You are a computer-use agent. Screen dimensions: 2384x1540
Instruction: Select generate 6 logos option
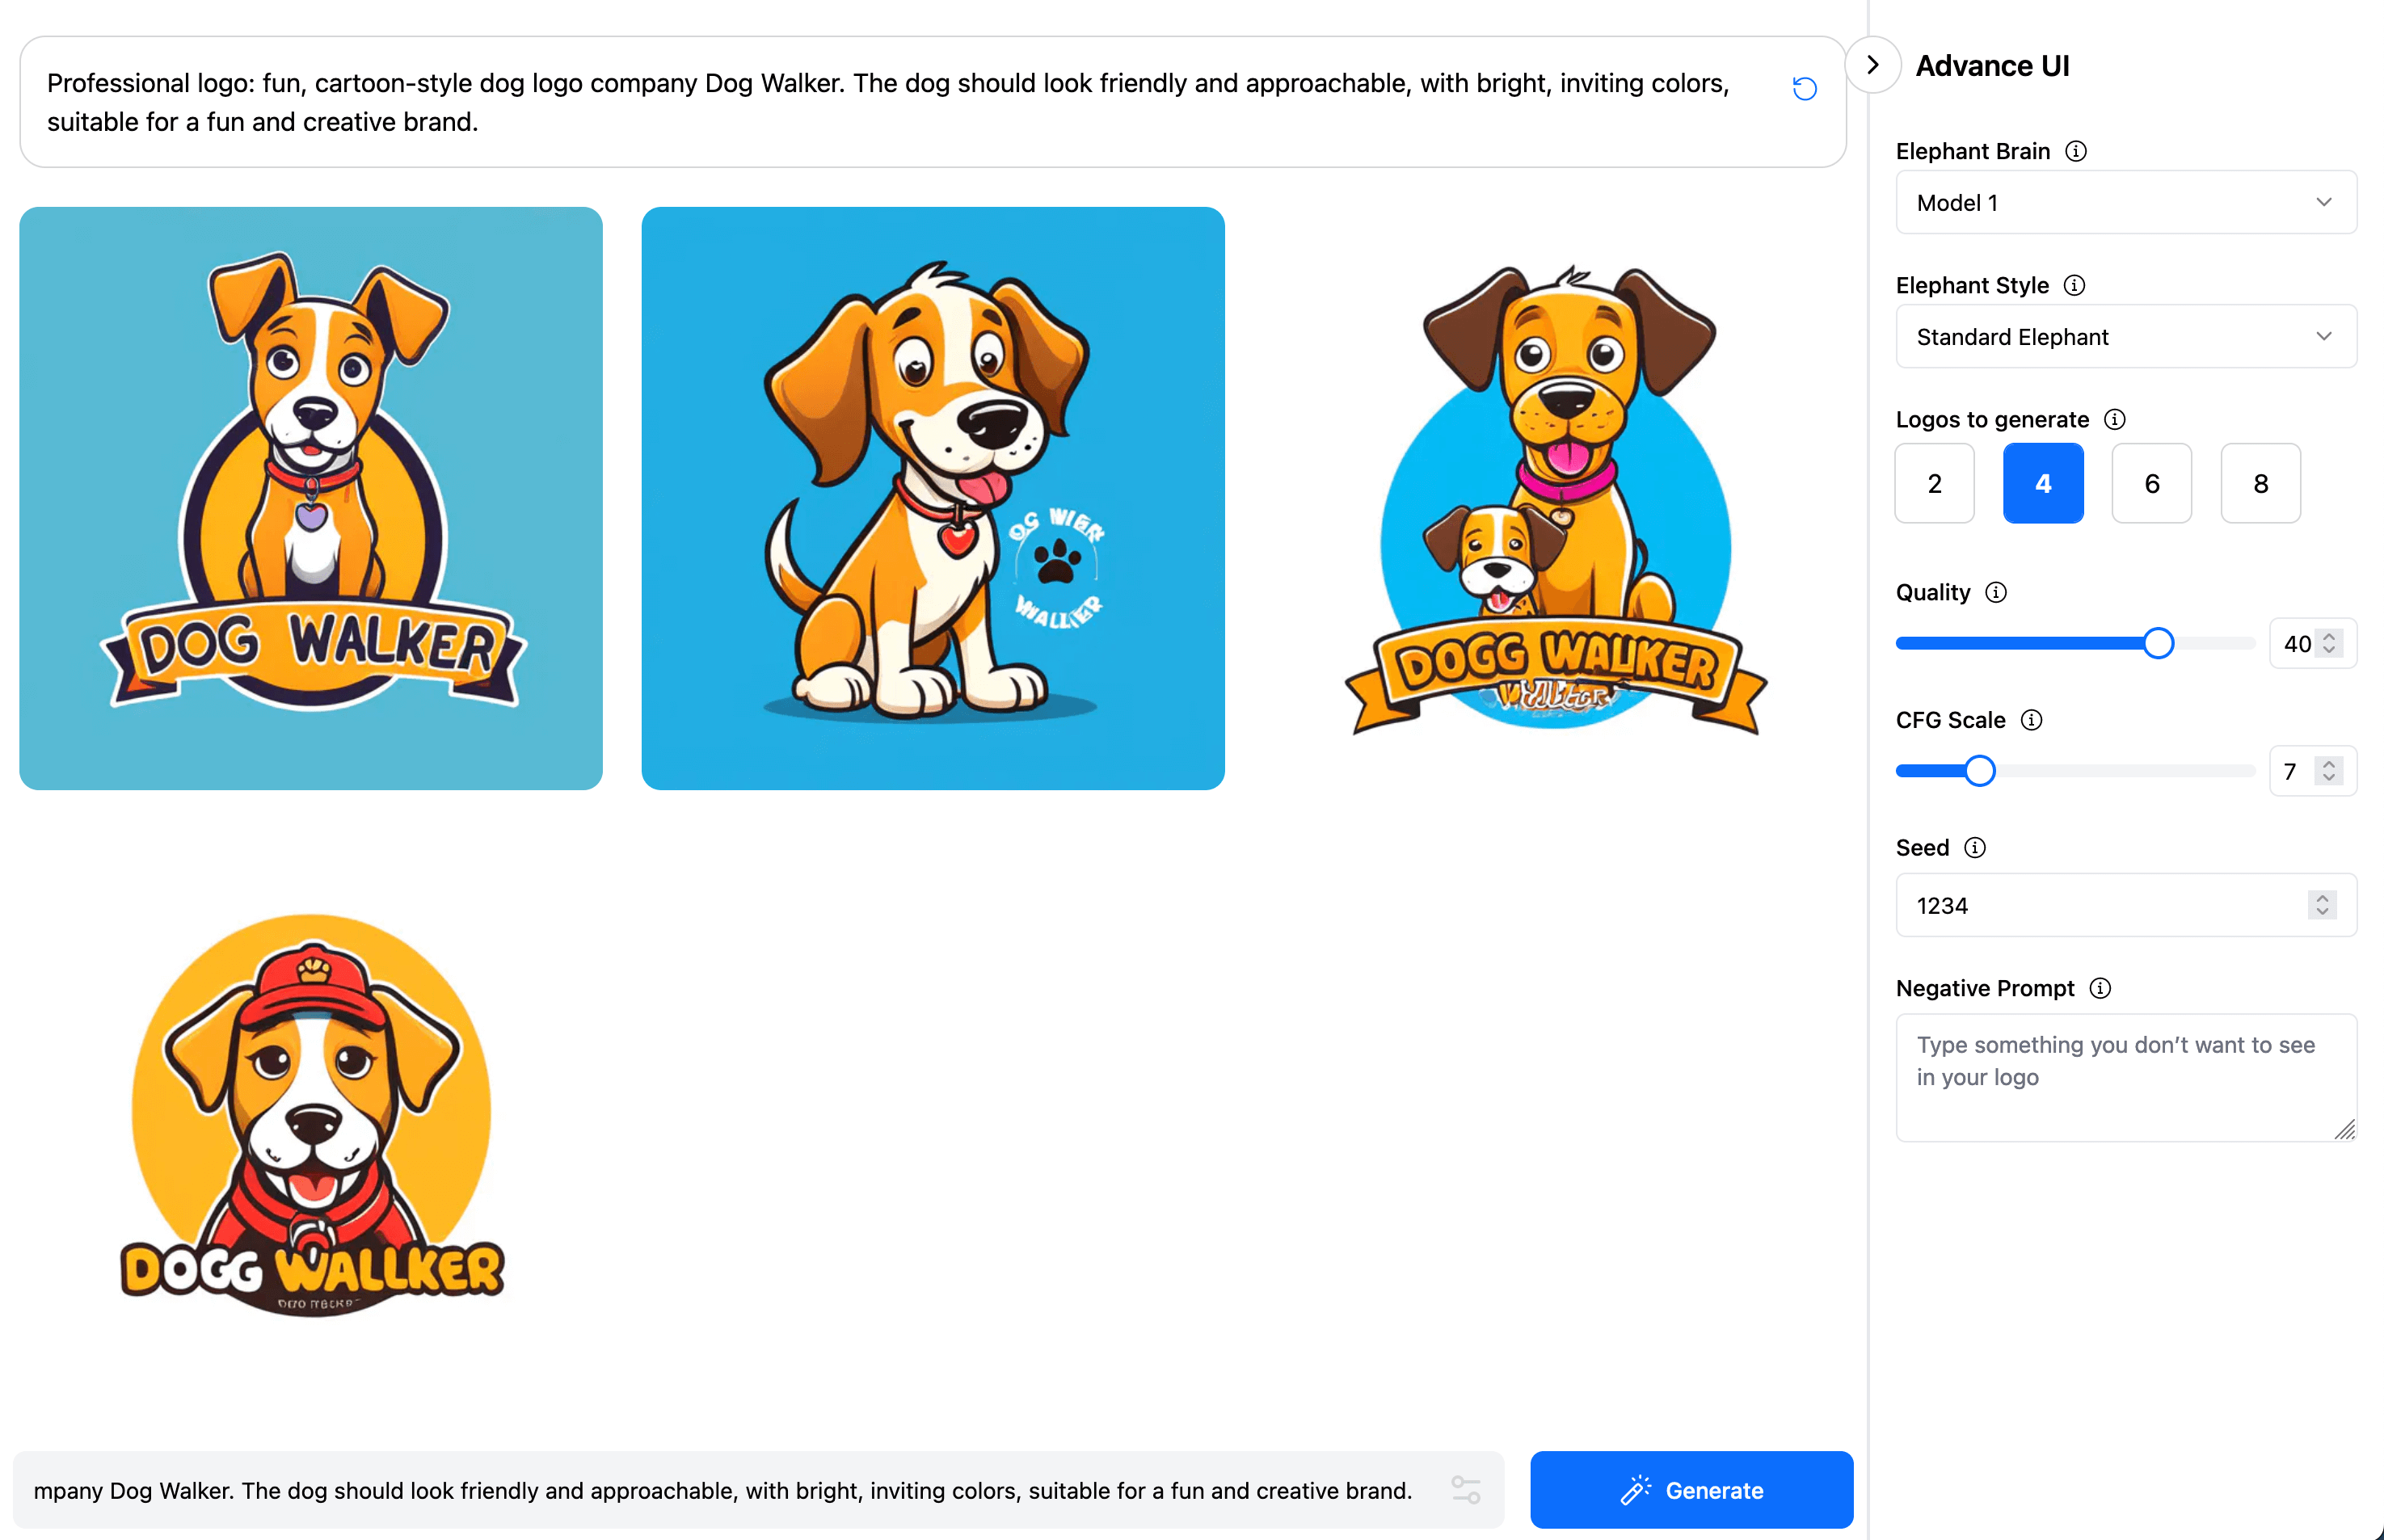(x=2151, y=482)
